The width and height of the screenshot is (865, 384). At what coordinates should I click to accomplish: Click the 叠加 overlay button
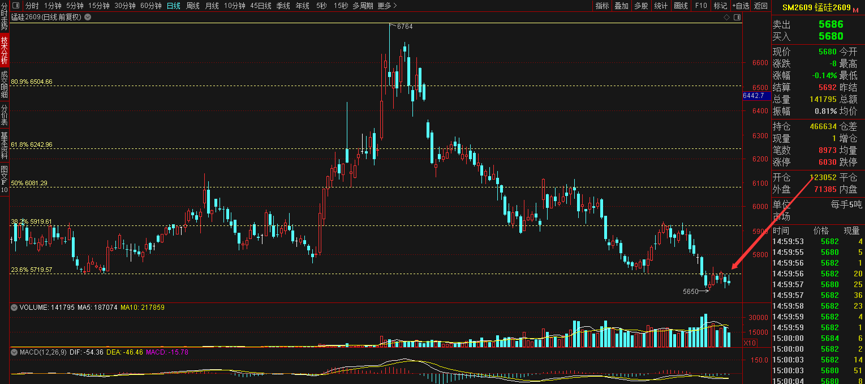click(621, 6)
